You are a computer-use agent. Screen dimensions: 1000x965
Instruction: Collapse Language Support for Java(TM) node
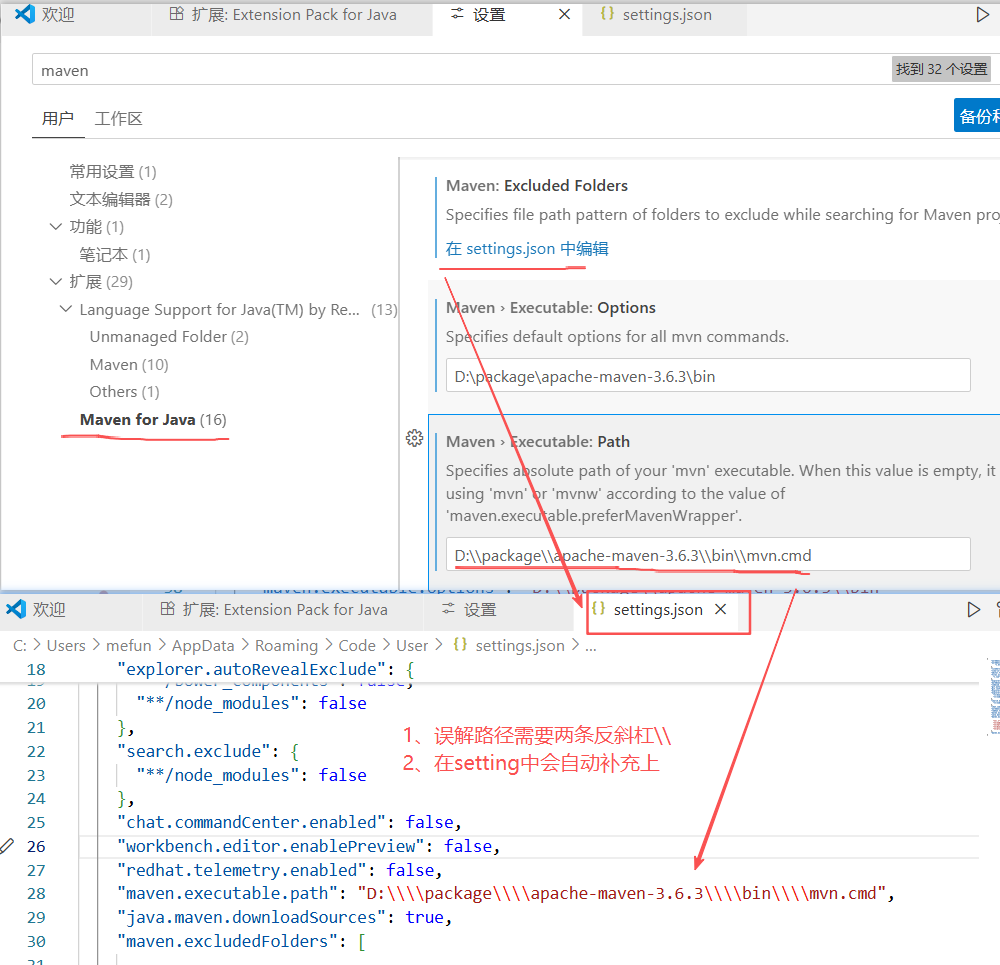(66, 309)
